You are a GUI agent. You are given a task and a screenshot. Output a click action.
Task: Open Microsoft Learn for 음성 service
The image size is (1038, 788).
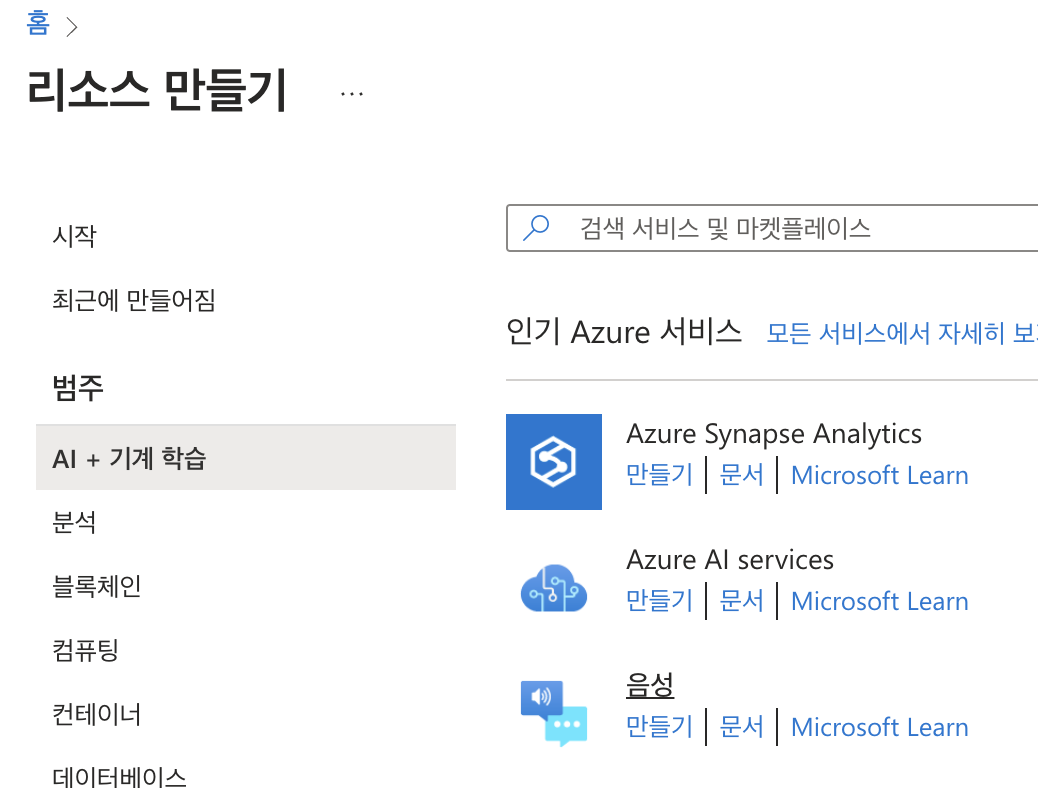point(880,727)
